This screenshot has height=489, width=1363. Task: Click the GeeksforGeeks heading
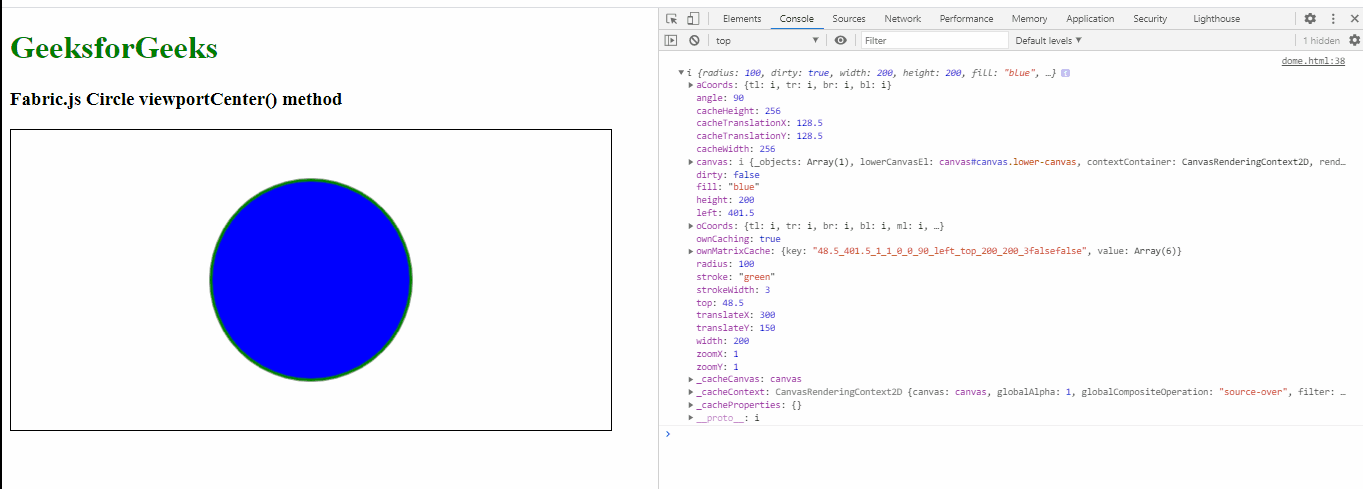(x=114, y=48)
